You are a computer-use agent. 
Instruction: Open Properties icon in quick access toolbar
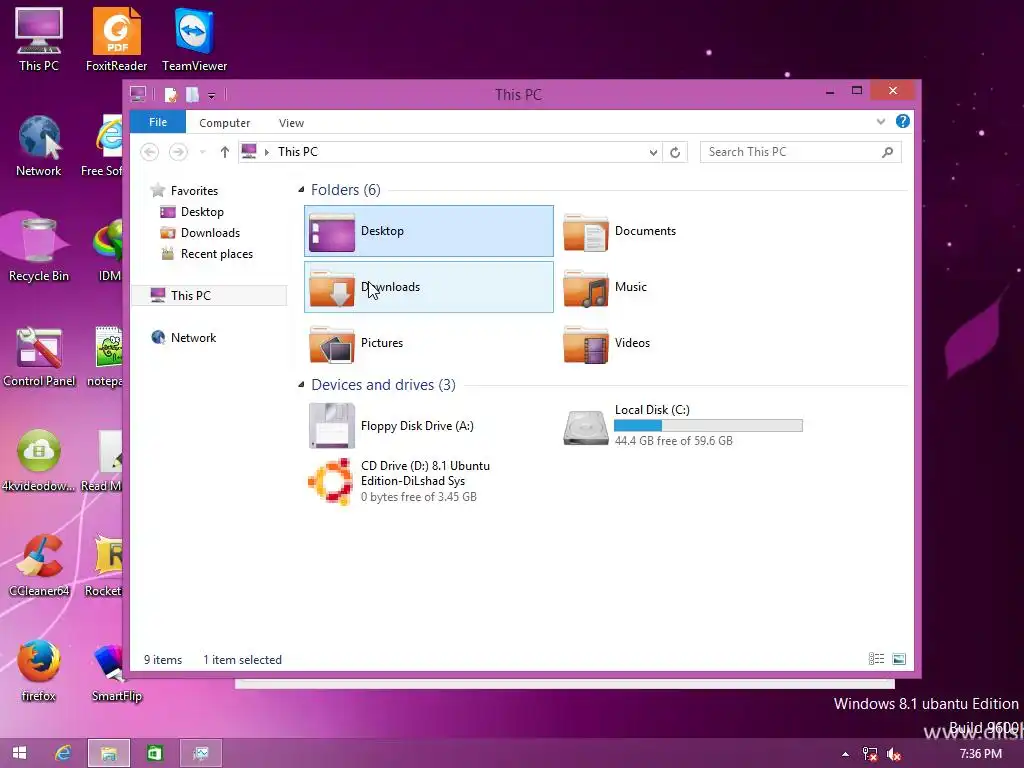pos(170,95)
